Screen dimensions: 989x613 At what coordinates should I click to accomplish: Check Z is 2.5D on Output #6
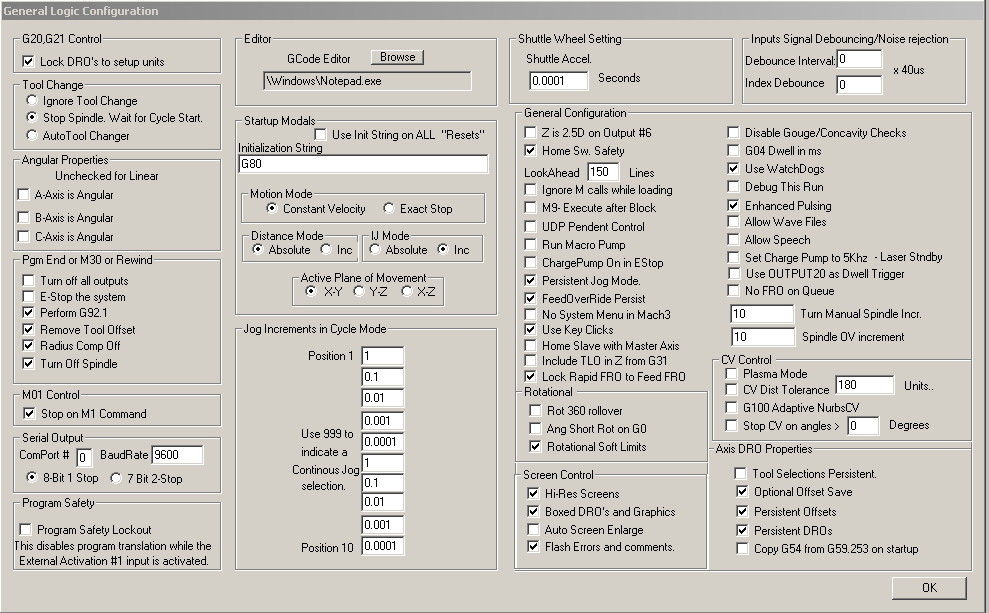pyautogui.click(x=530, y=132)
